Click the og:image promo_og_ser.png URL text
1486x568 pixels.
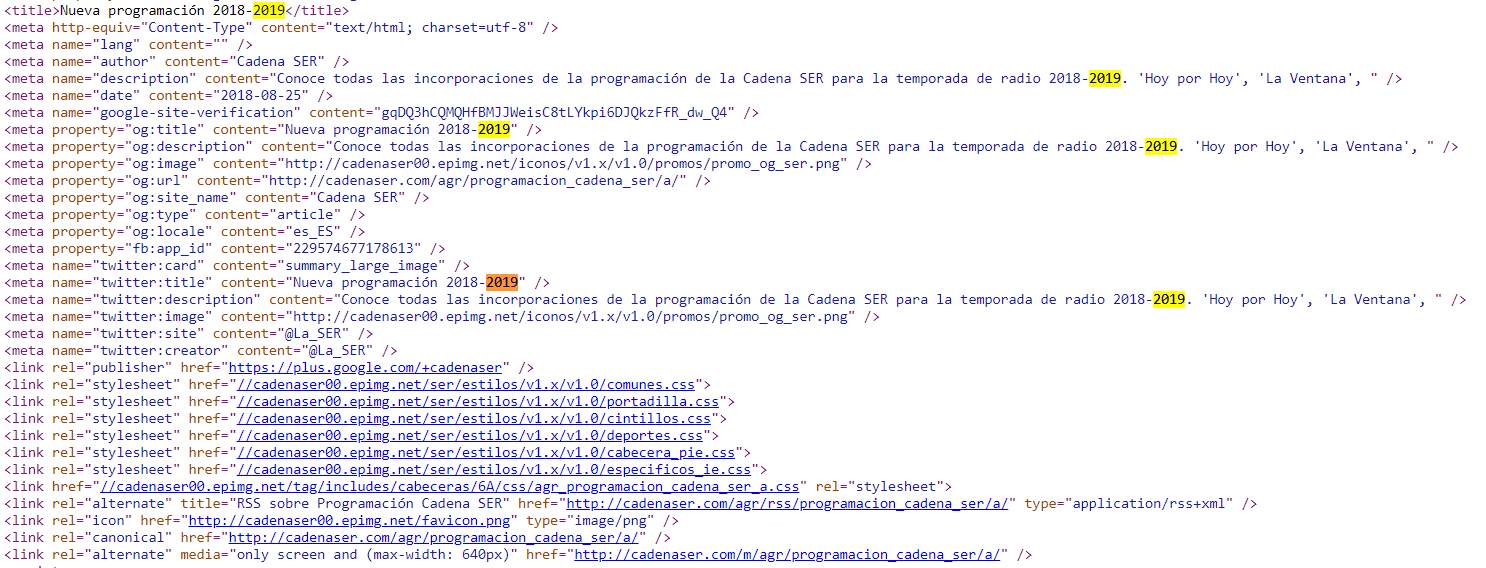566,163
